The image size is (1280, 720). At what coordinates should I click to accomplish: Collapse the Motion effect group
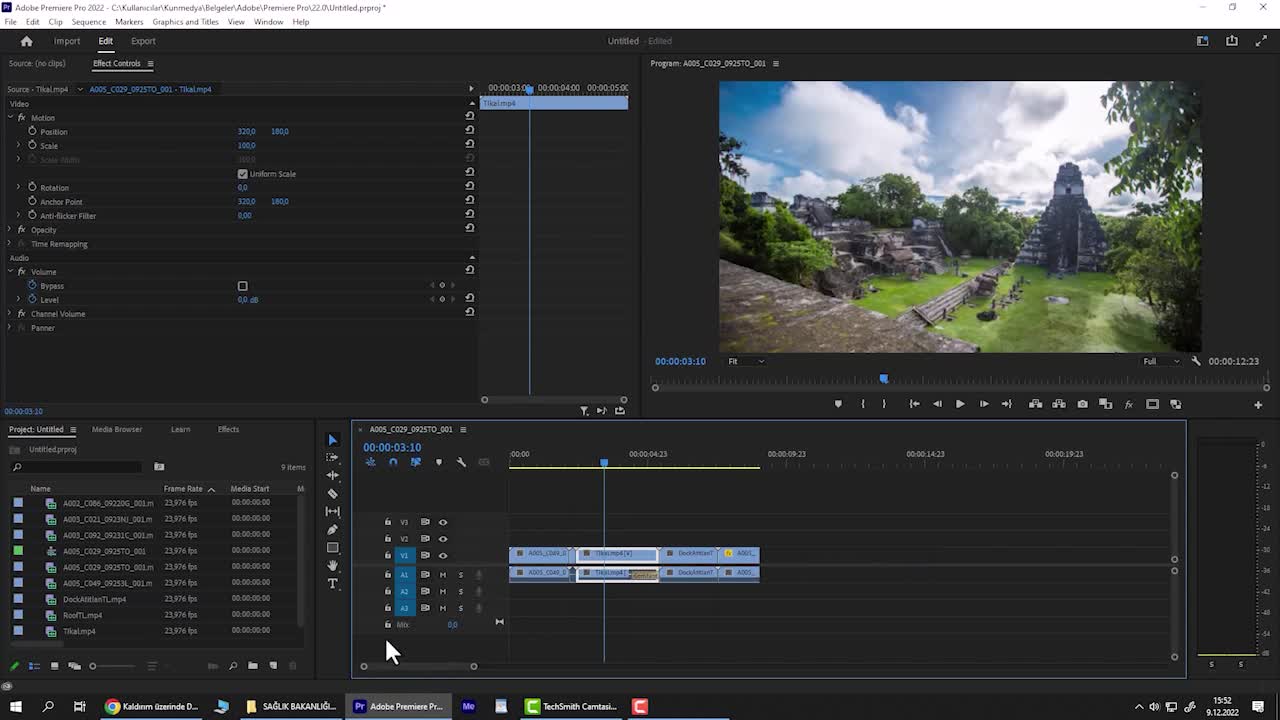click(10, 117)
